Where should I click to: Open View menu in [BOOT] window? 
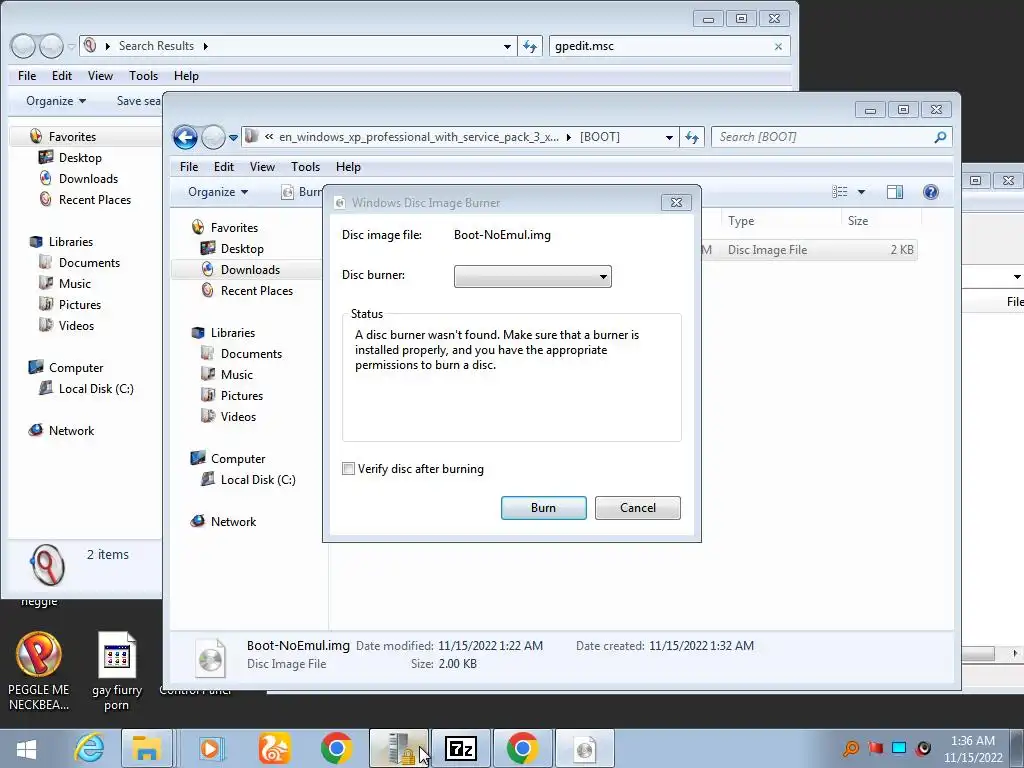click(262, 167)
